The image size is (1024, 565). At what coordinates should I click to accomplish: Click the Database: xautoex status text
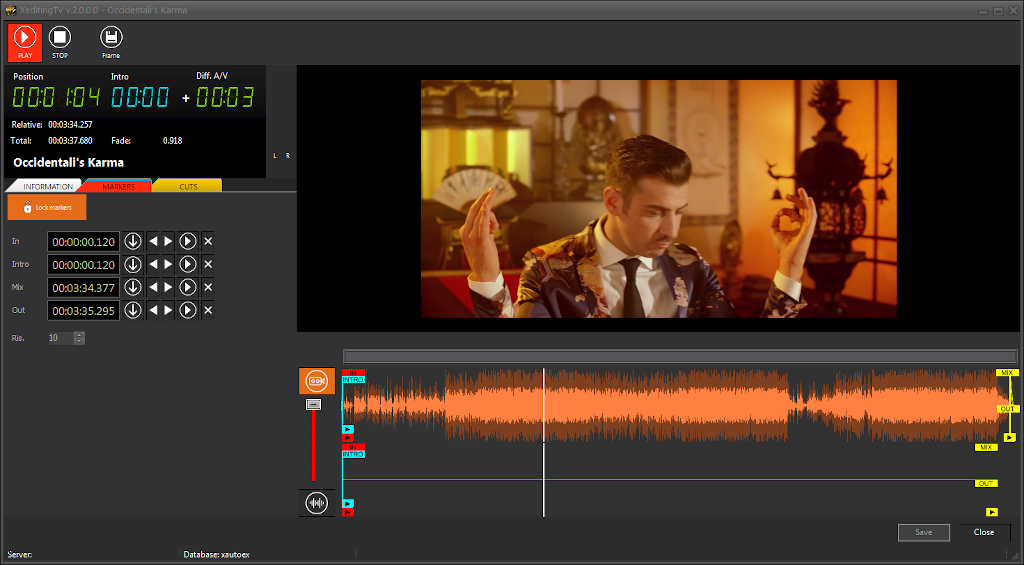[216, 555]
